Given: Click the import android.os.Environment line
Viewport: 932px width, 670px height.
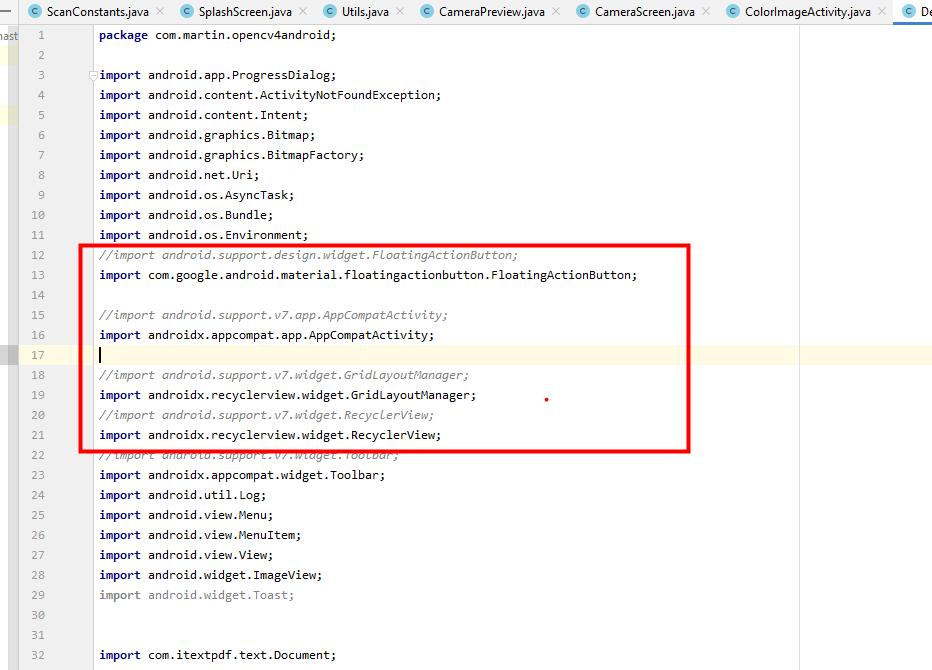Looking at the screenshot, I should click(x=203, y=235).
